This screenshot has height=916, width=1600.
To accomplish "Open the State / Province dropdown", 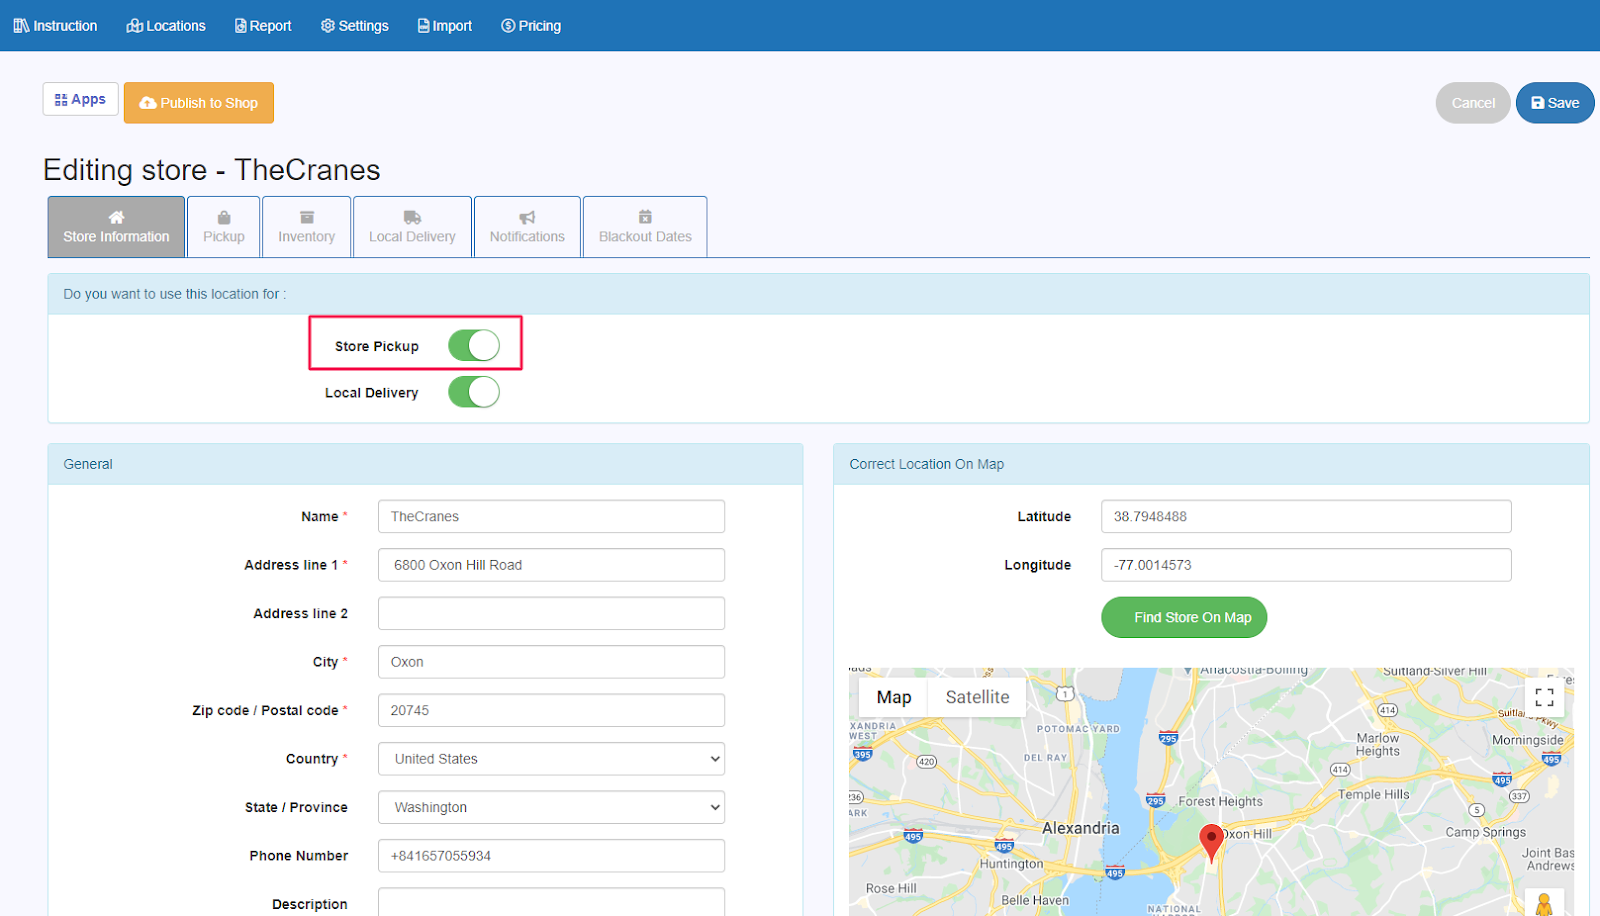I will [x=551, y=807].
